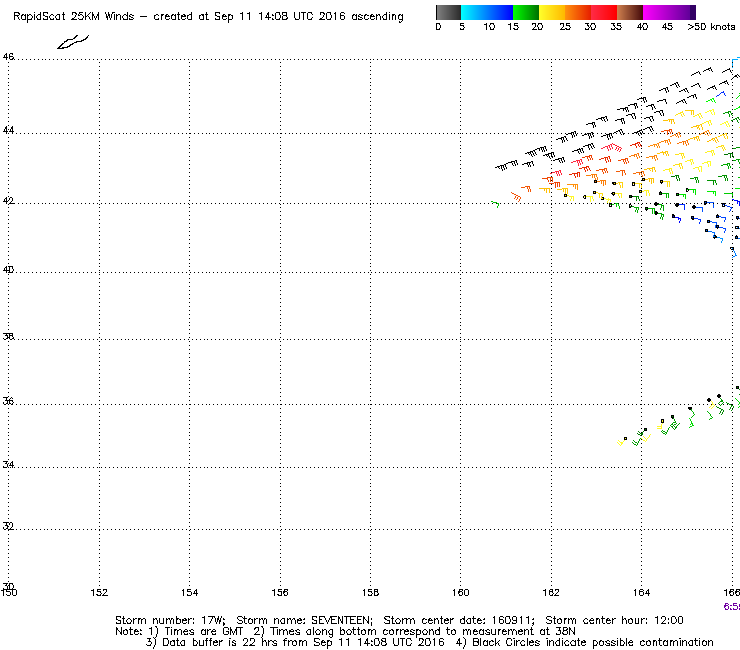
Task: Click the latitude label '38'
Action: pos(8,337)
